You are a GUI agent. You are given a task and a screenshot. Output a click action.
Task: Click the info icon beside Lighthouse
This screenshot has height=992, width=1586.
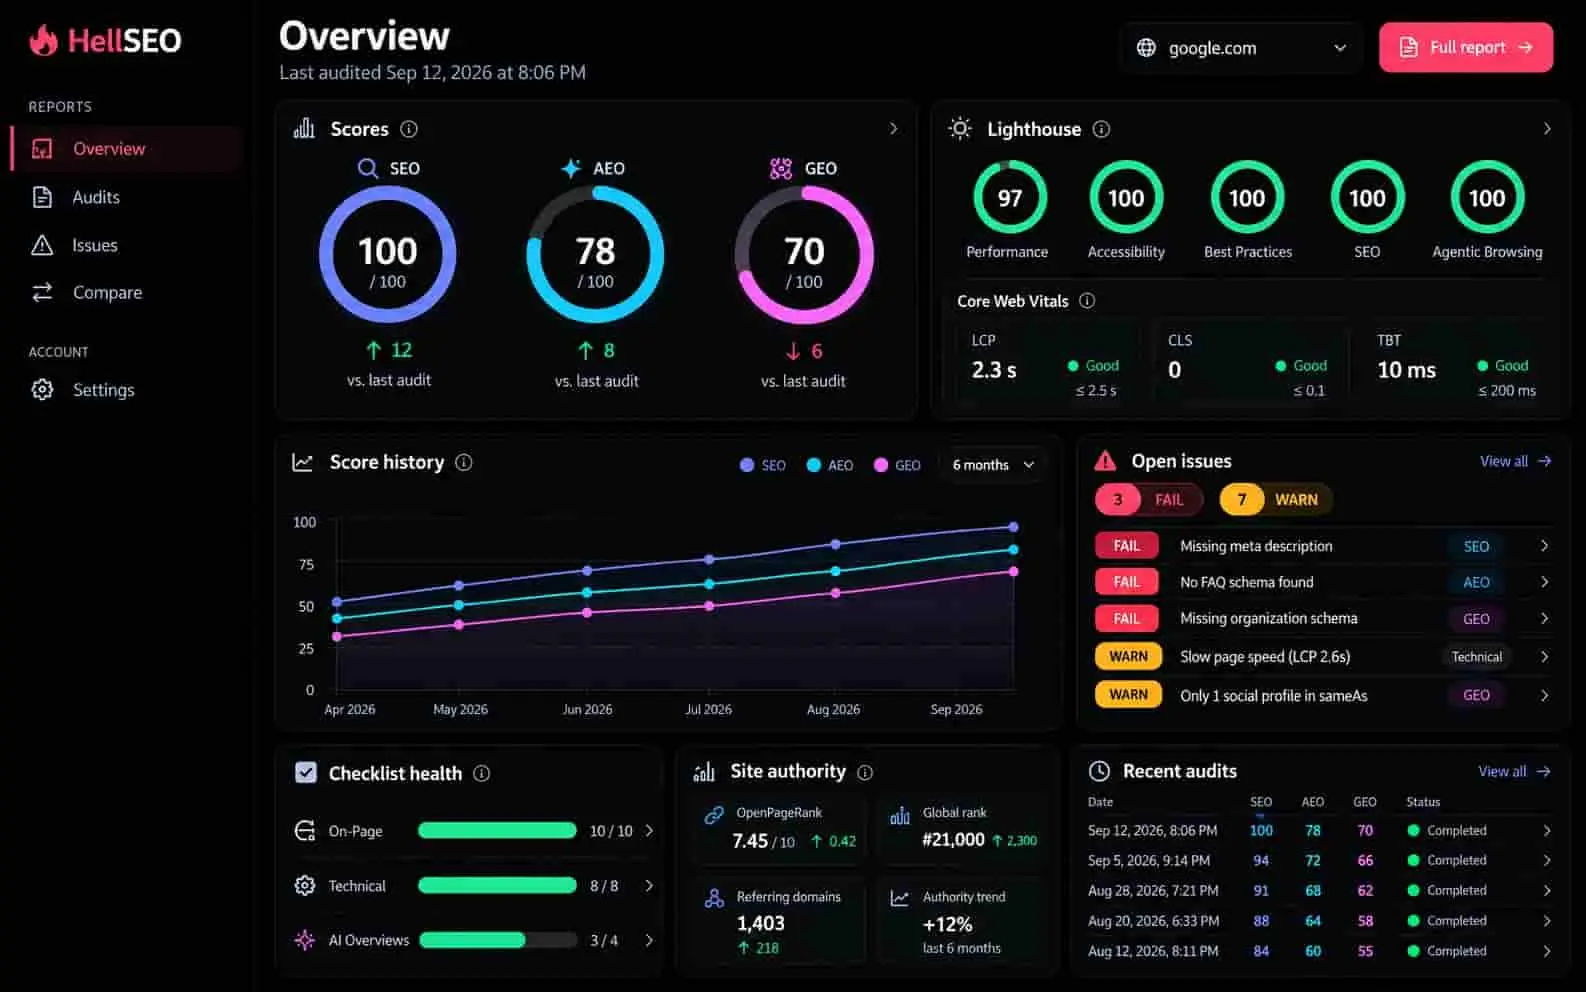pos(1101,129)
